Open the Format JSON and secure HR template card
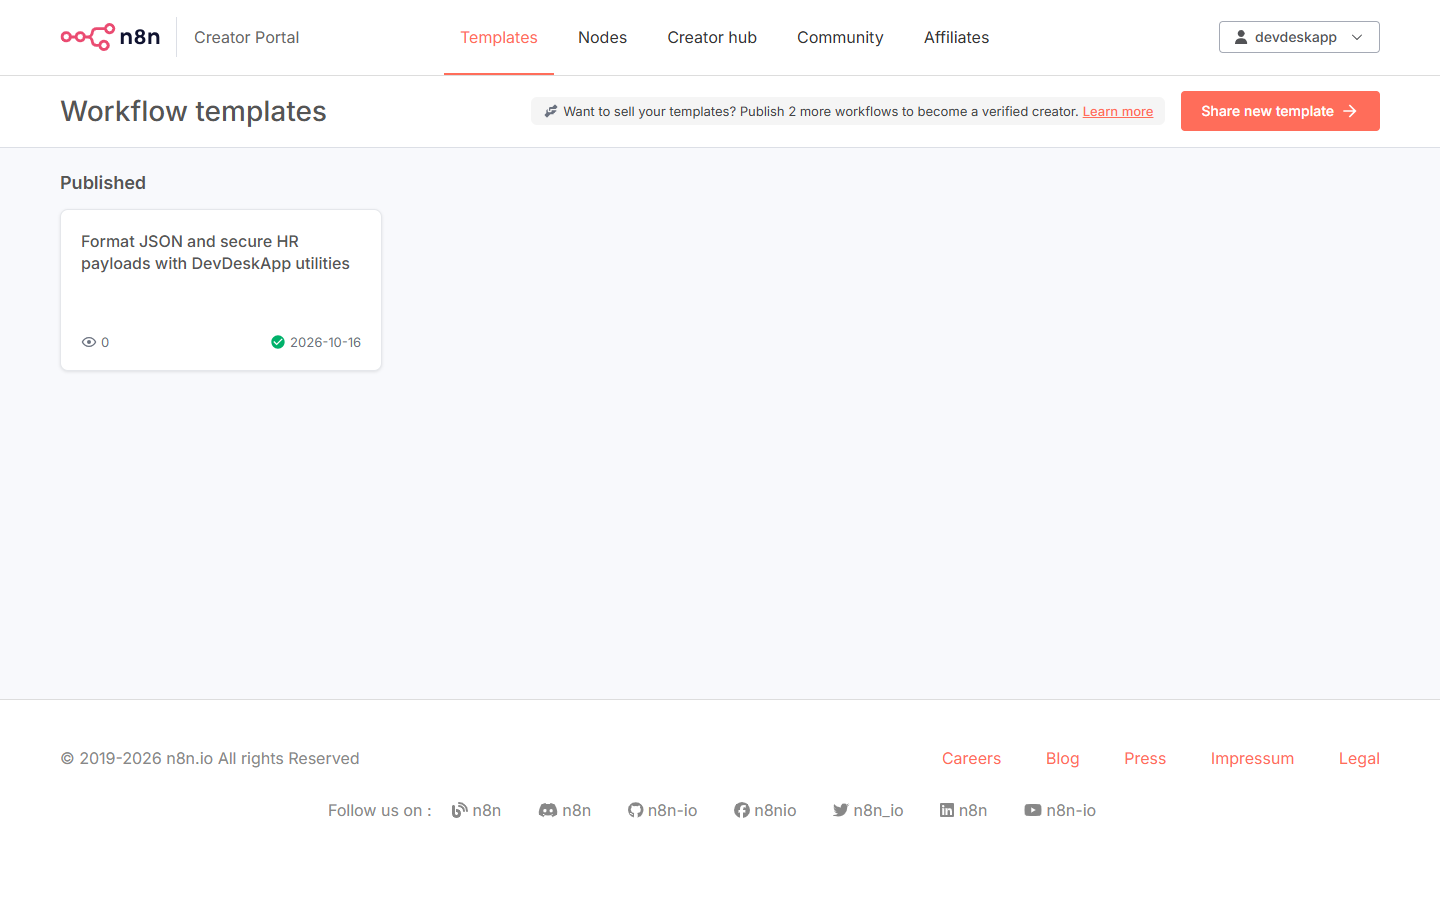The width and height of the screenshot is (1440, 900). (x=221, y=290)
